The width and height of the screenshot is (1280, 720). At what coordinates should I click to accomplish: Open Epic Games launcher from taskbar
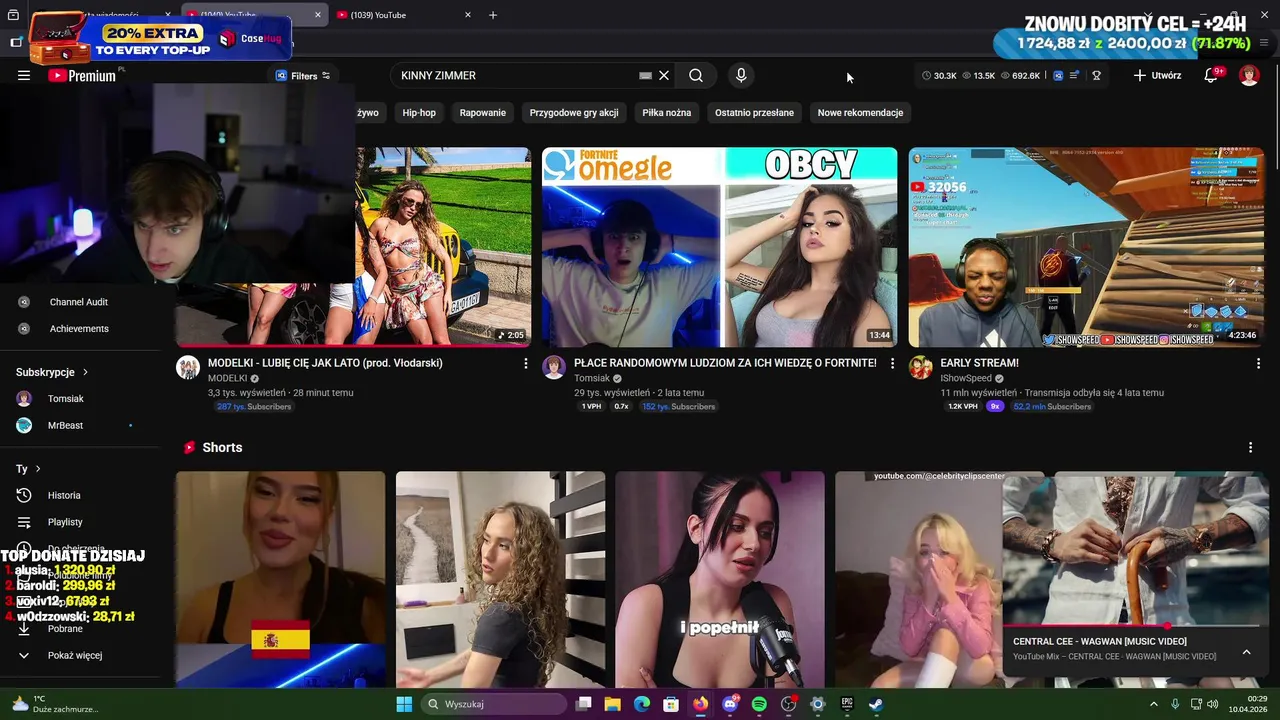(847, 704)
